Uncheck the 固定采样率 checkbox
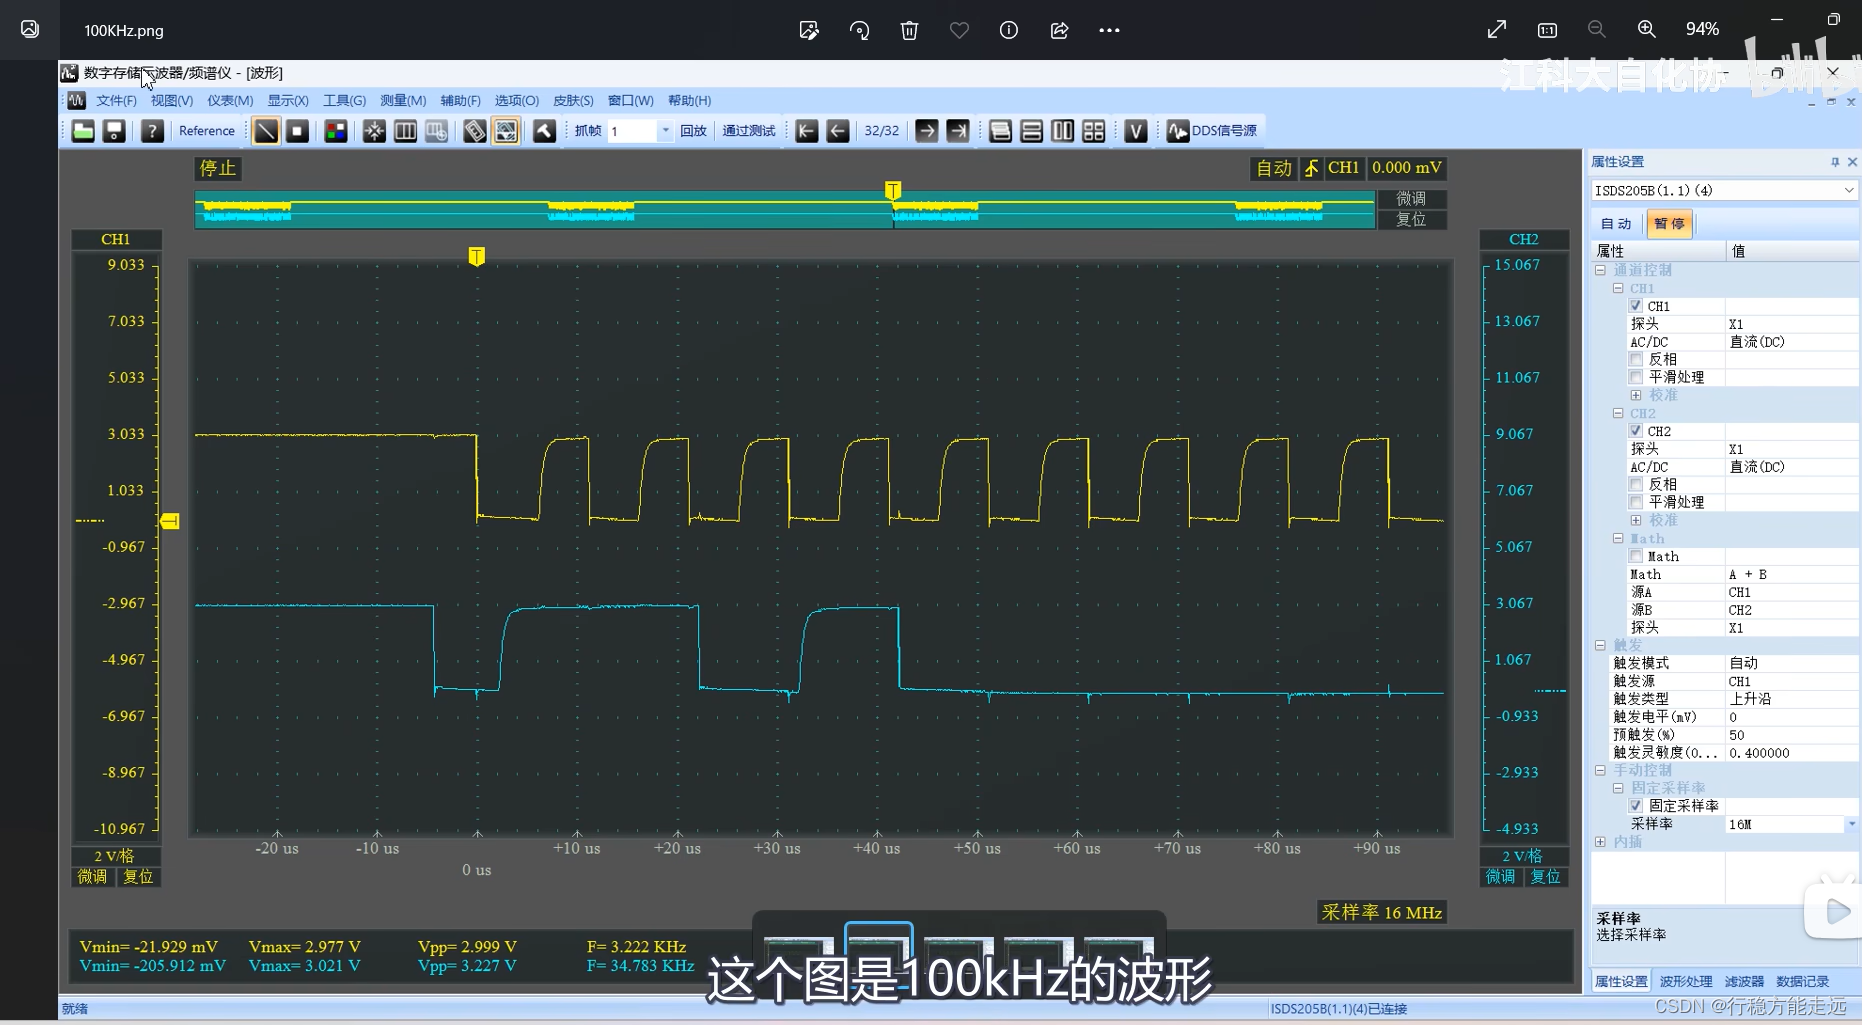Viewport: 1862px width, 1025px height. 1636,806
